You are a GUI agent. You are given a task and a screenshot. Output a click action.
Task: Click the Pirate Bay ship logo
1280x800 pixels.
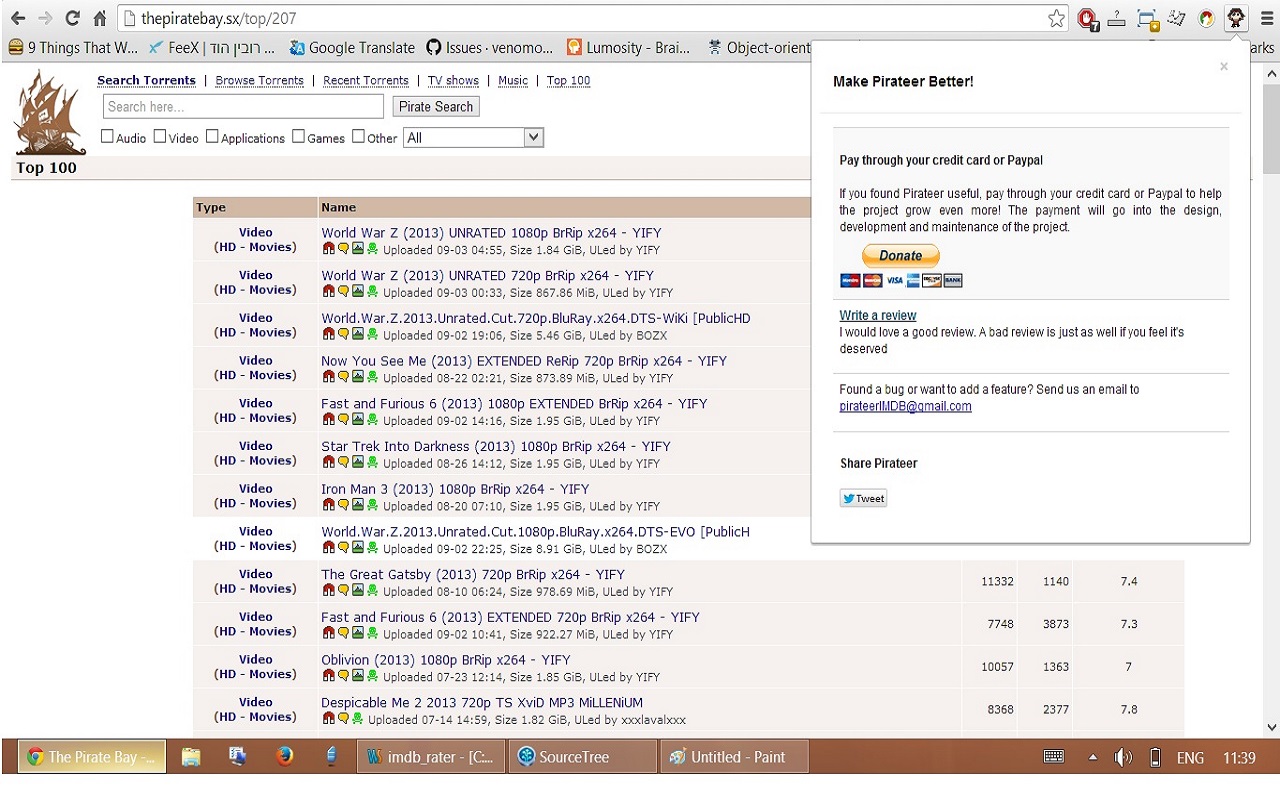pyautogui.click(x=48, y=112)
